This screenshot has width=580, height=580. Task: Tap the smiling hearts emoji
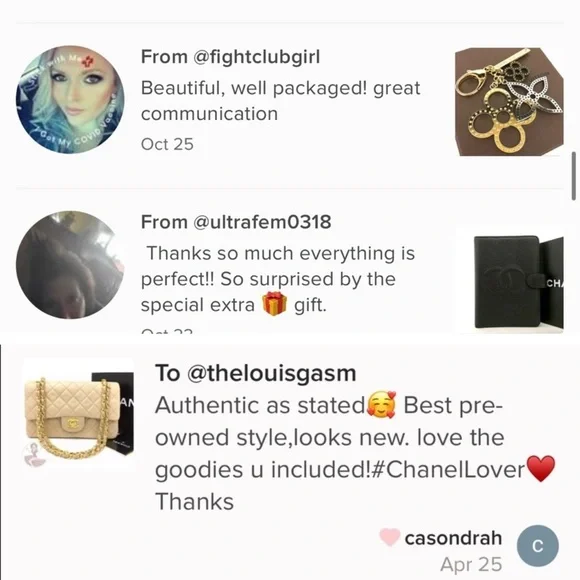click(x=381, y=405)
